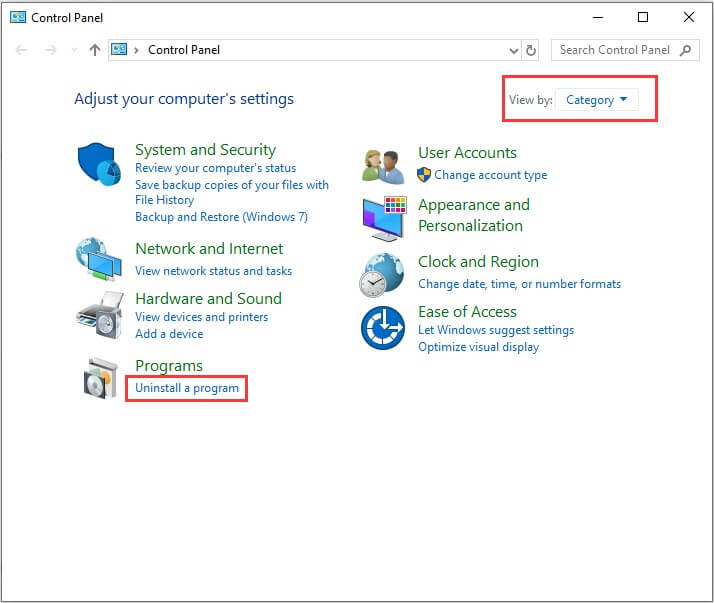The image size is (714, 603).
Task: Open Change date, time, or number formats
Action: (x=520, y=284)
